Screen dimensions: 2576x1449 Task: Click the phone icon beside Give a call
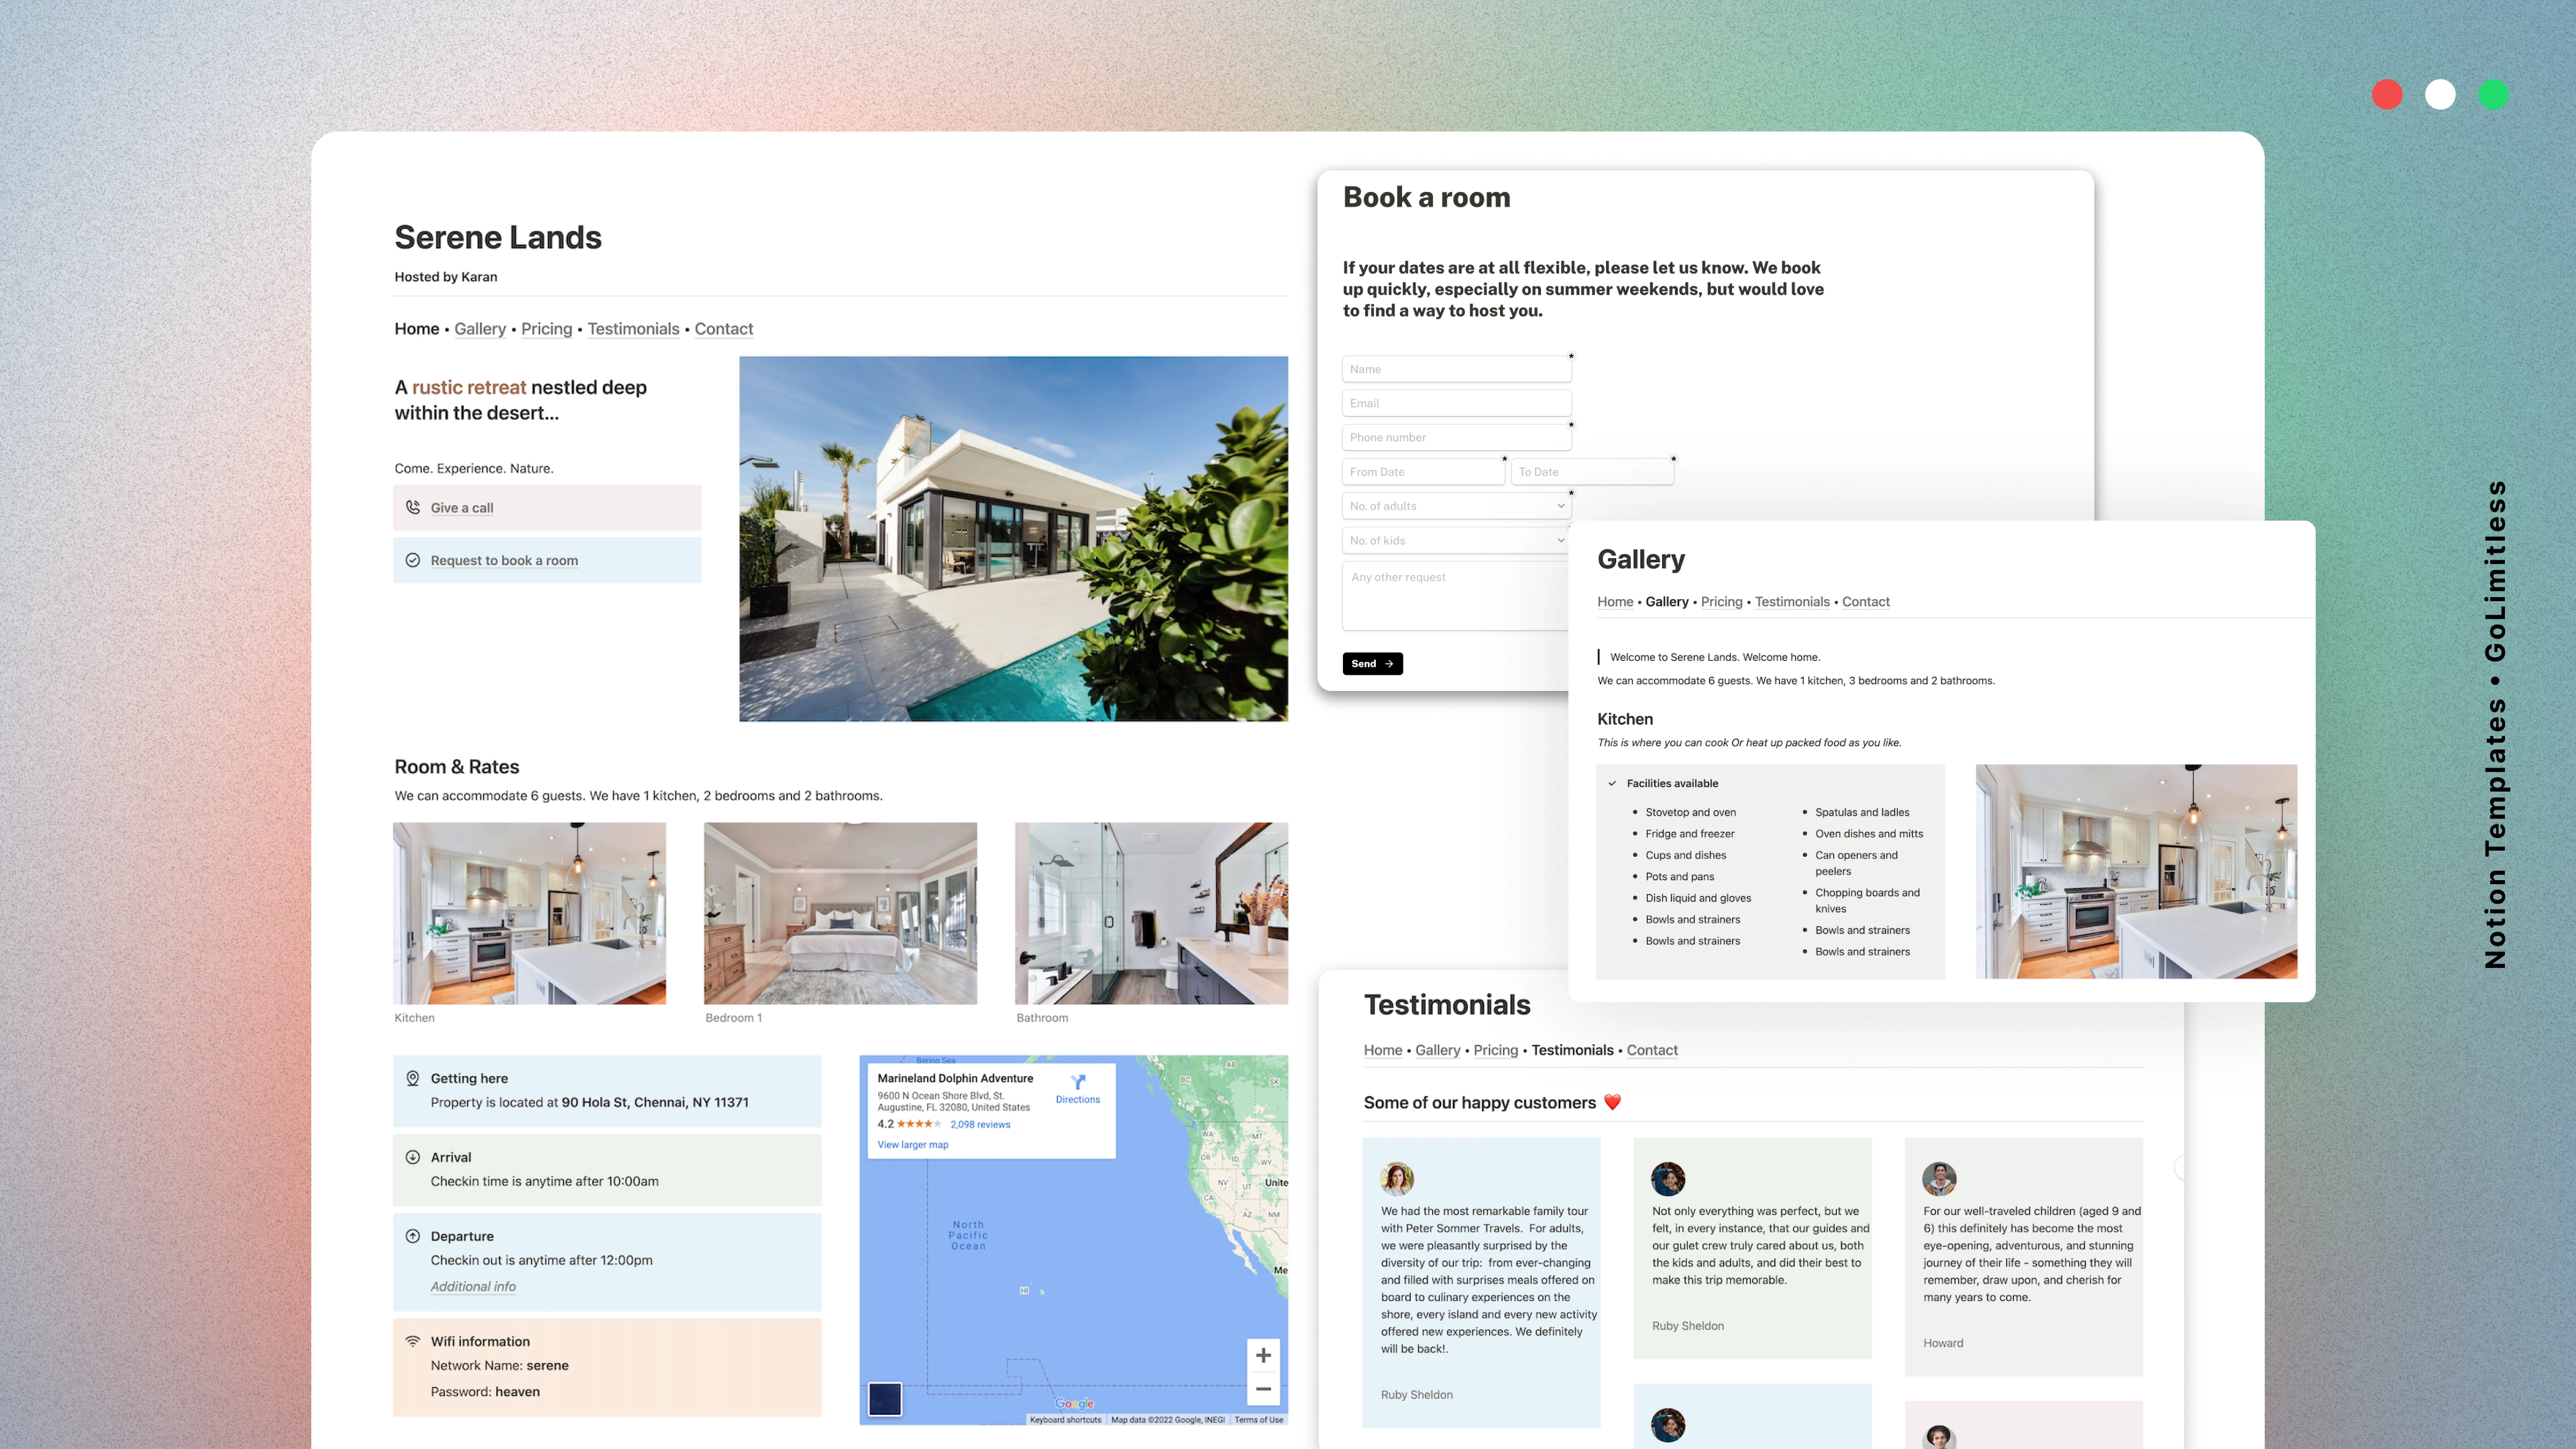click(412, 507)
